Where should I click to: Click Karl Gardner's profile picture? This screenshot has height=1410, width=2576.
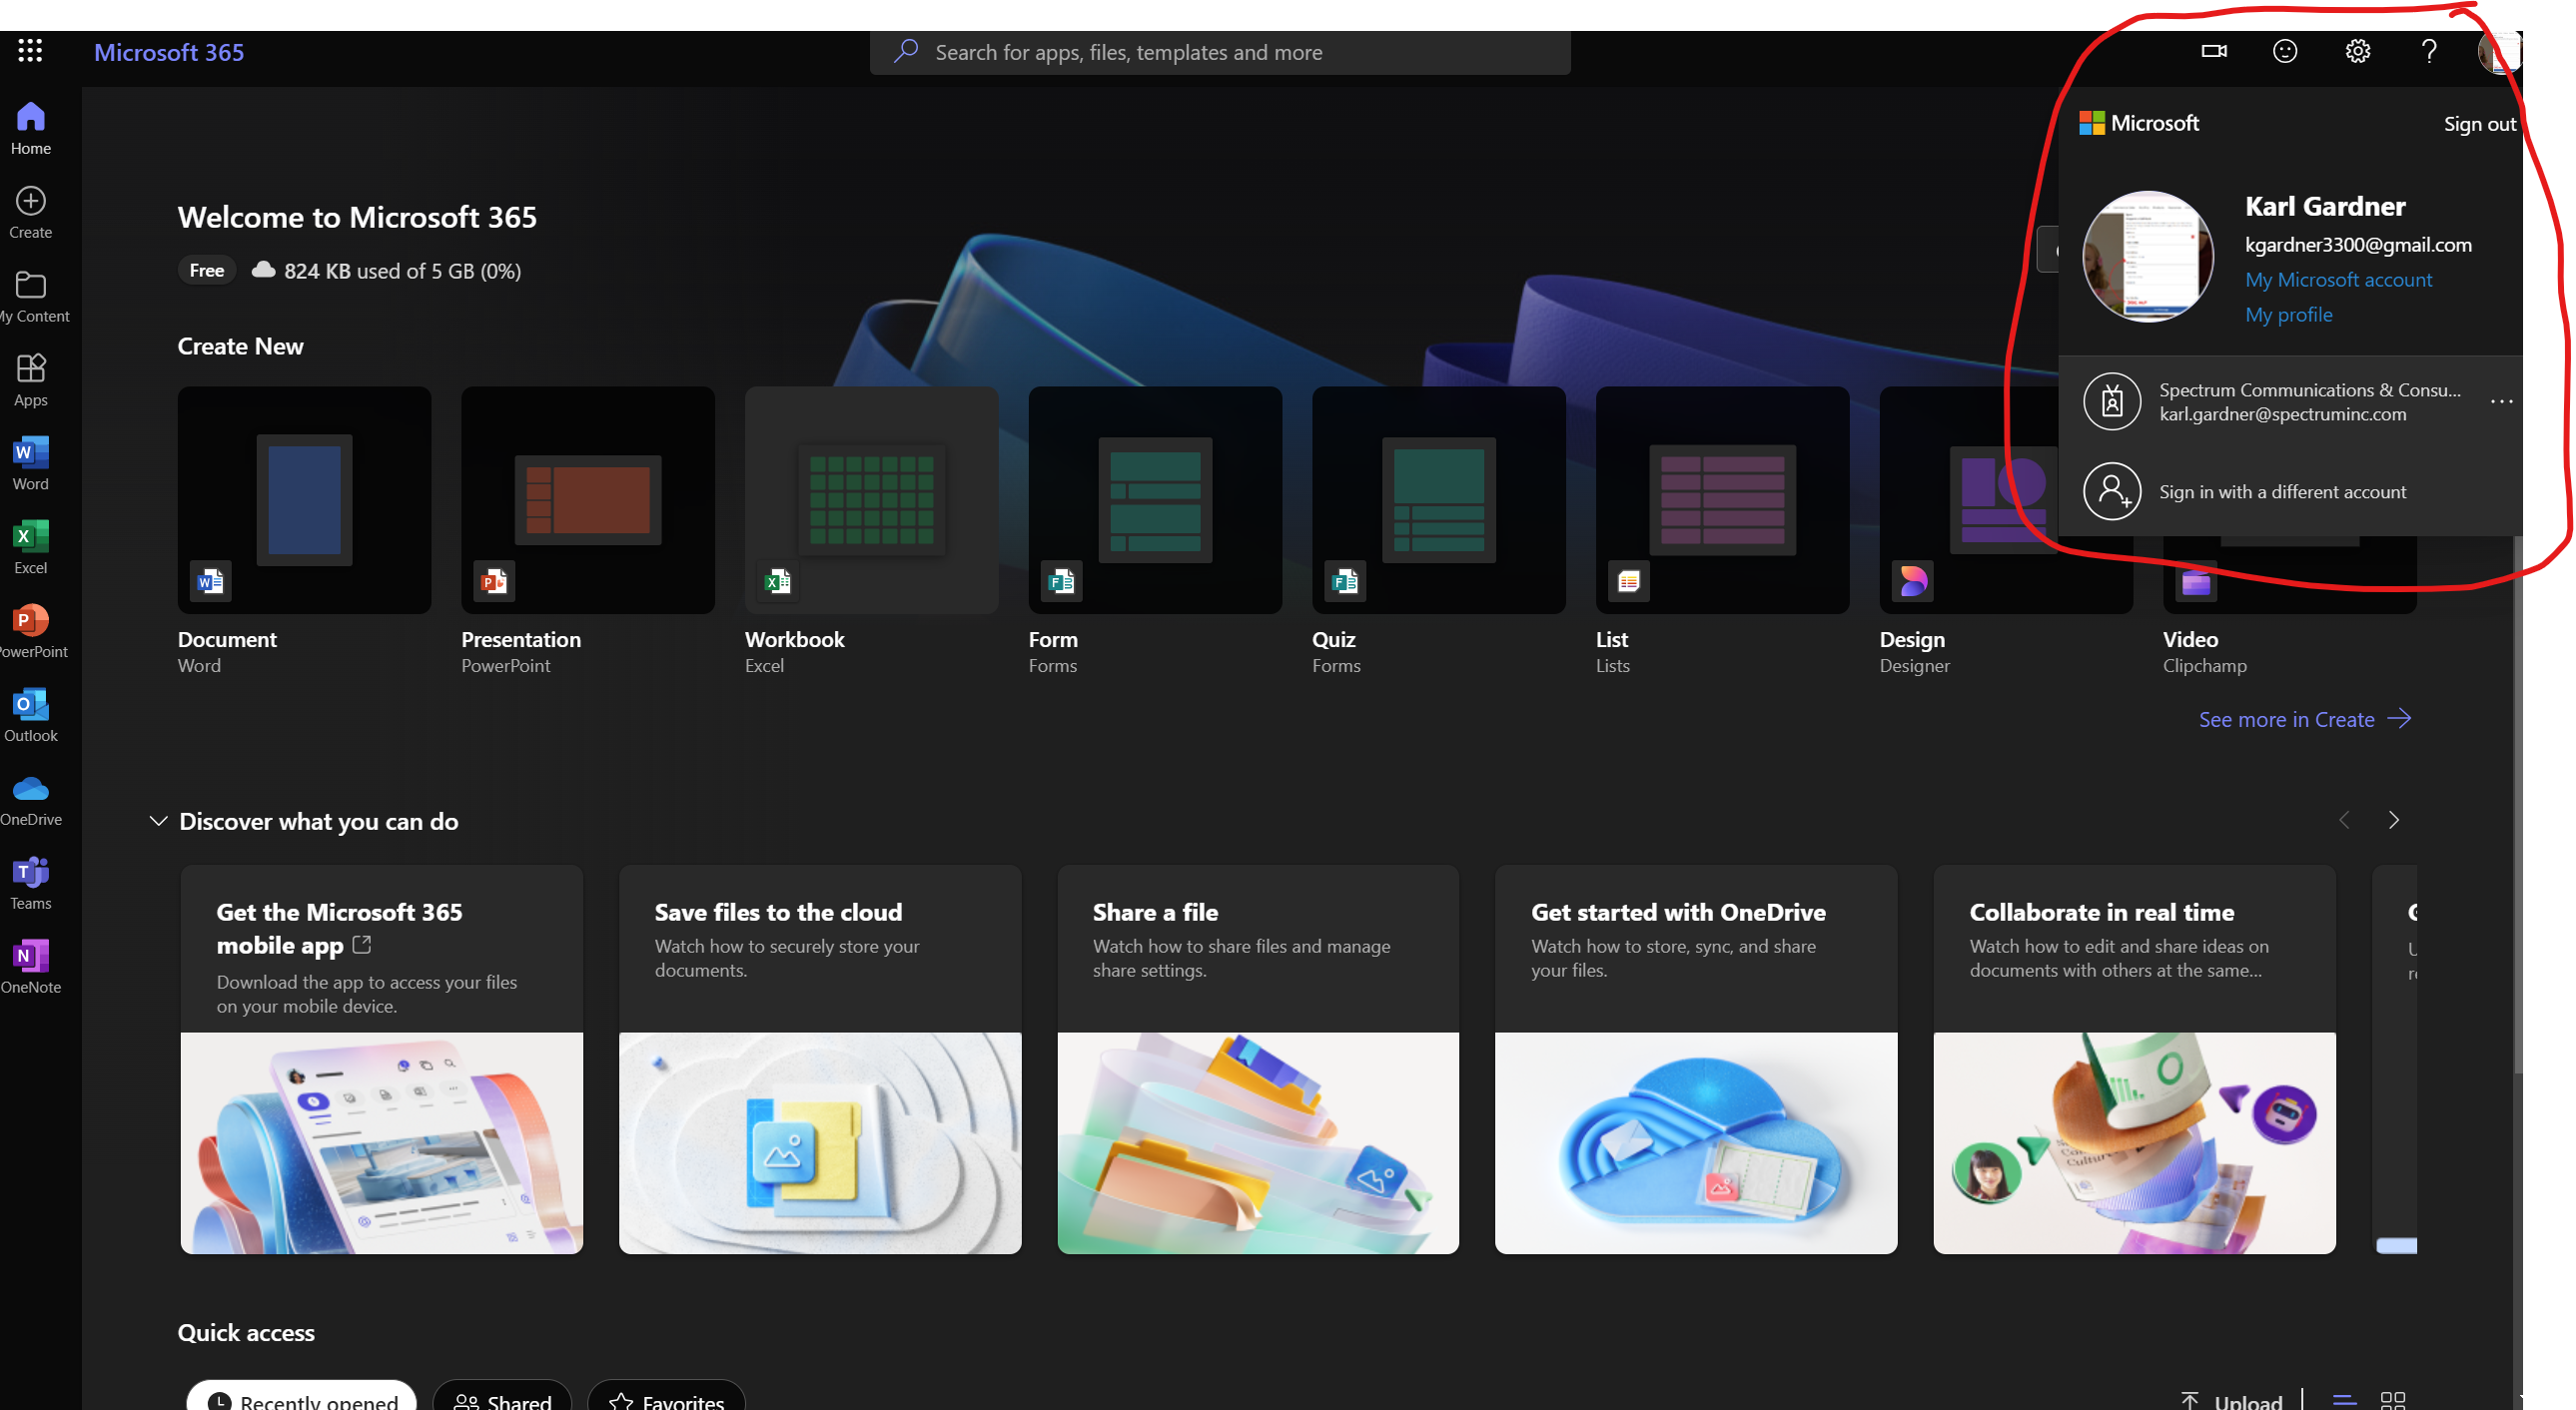[x=2147, y=256]
